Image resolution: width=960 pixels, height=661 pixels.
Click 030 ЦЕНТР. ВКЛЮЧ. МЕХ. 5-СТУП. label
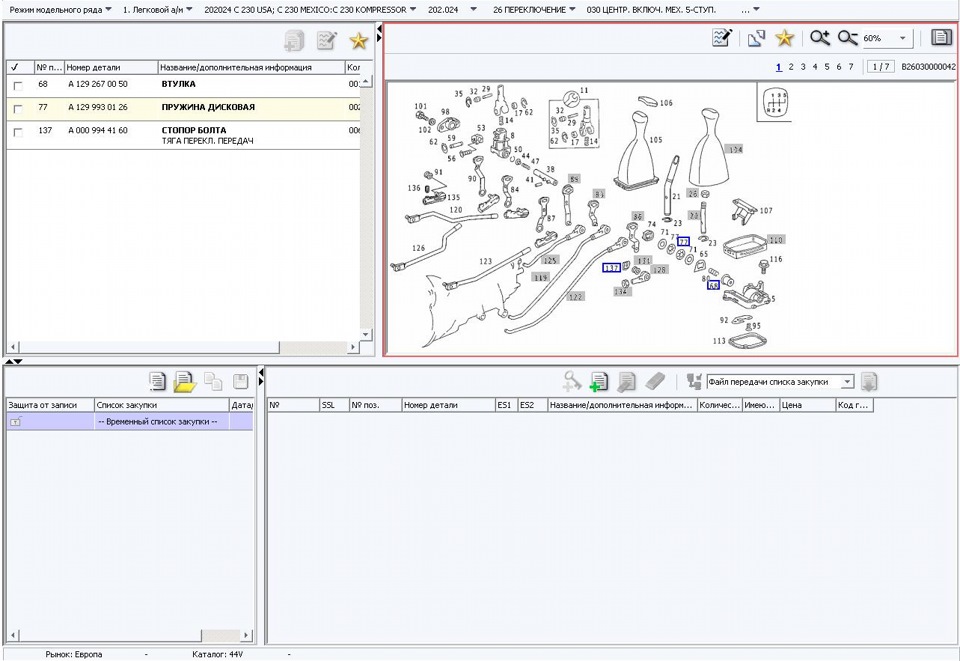point(651,10)
